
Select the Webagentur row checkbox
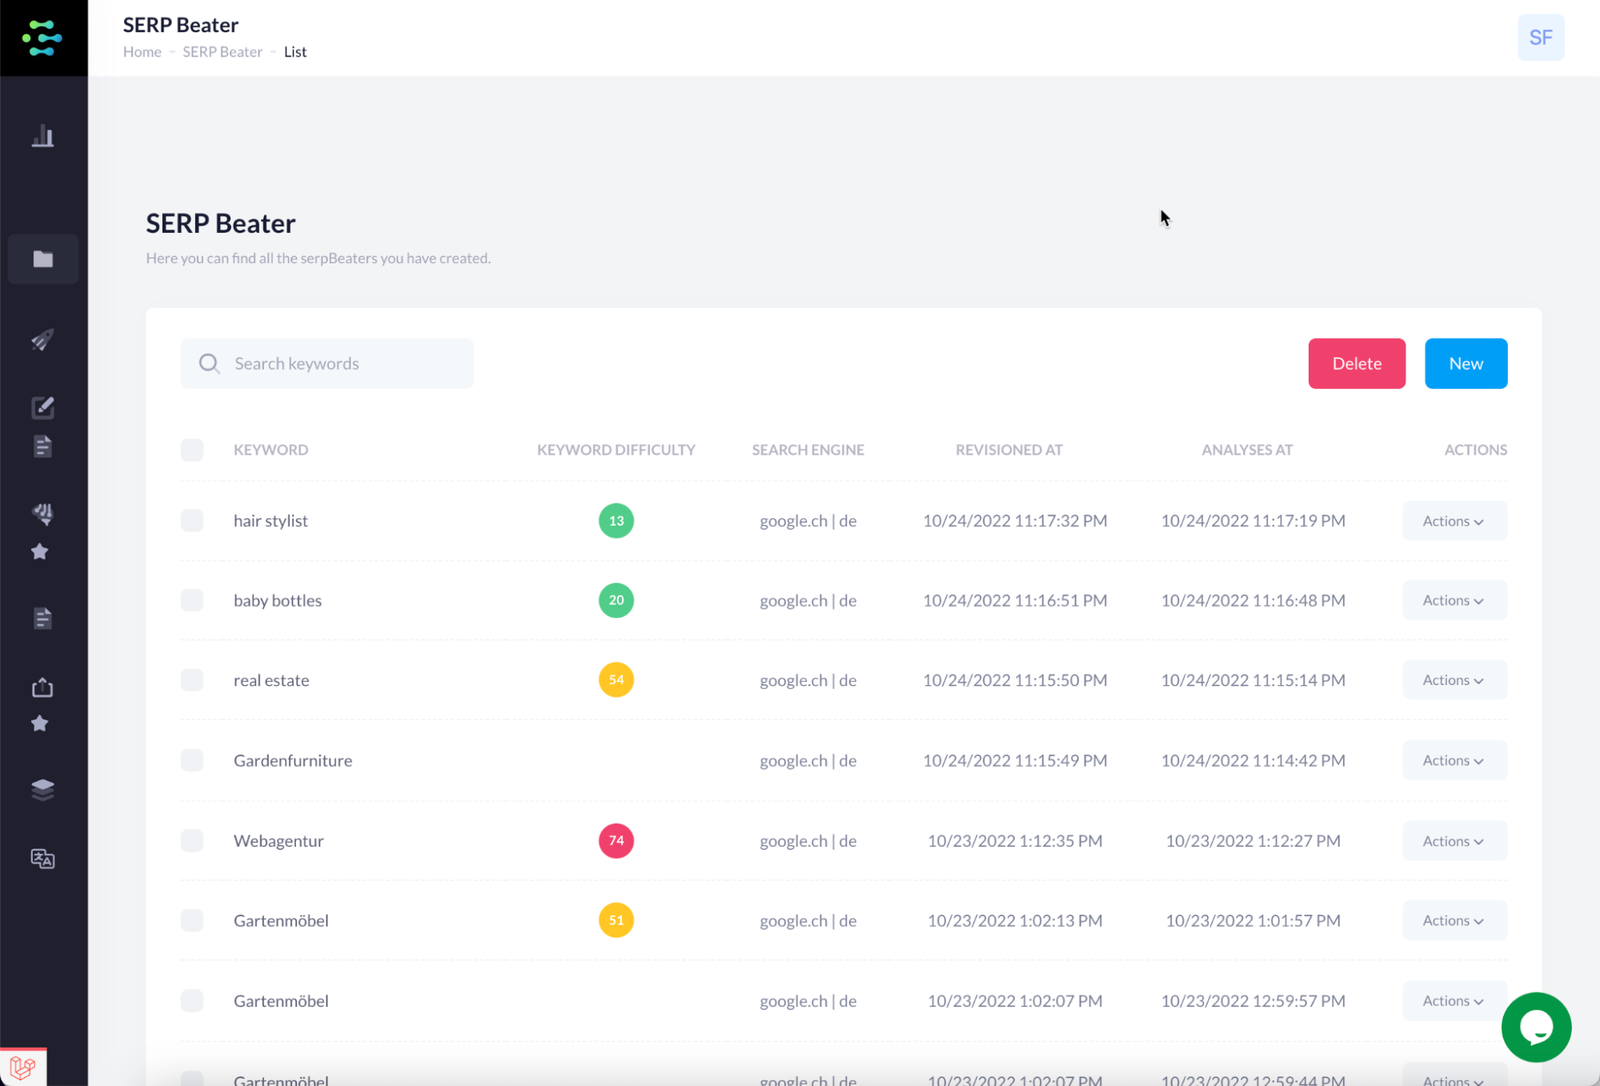pyautogui.click(x=192, y=840)
